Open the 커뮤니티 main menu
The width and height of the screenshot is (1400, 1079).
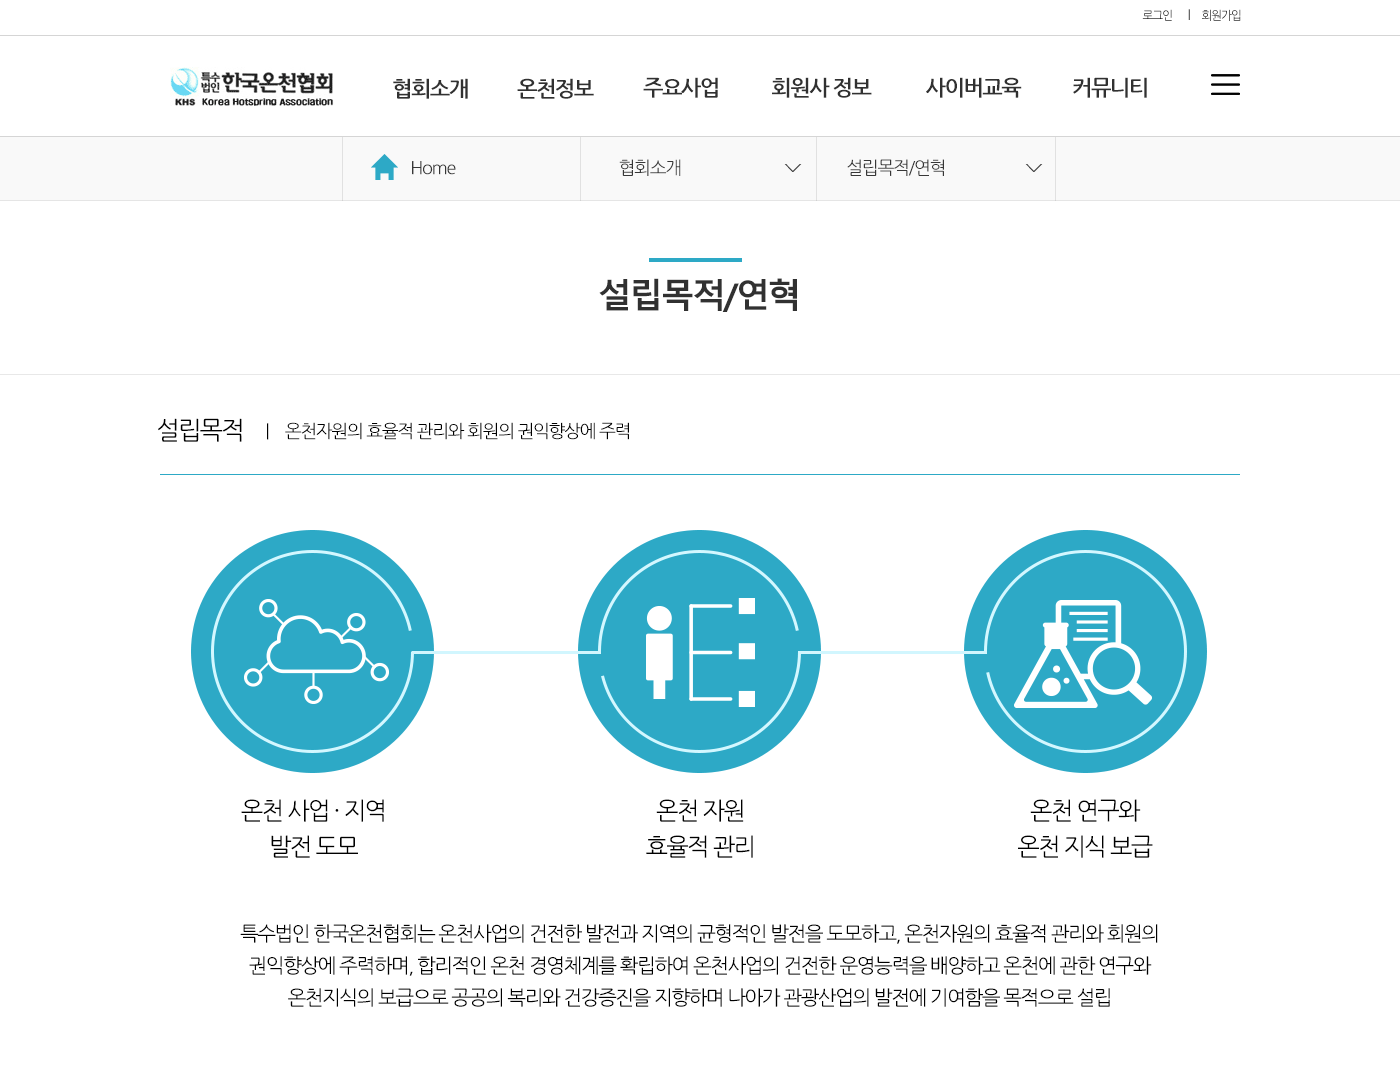[1109, 88]
